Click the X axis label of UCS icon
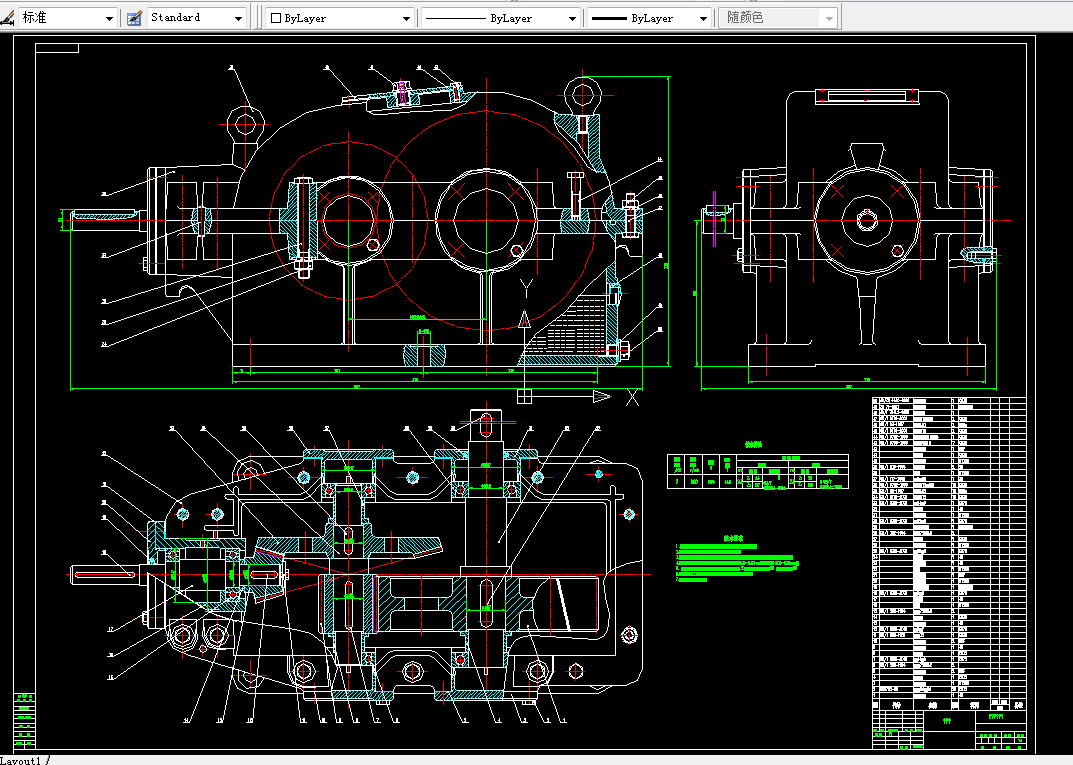 tap(632, 397)
